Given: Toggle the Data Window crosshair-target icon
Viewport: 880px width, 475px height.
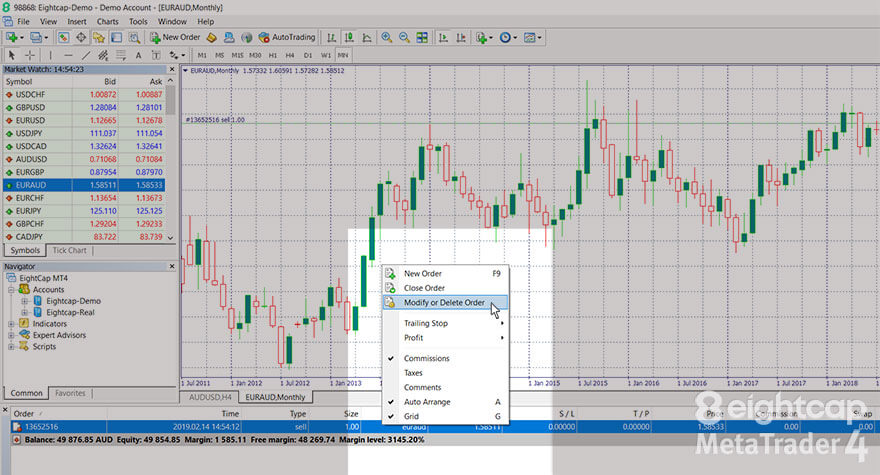Looking at the screenshot, I should (81, 38).
